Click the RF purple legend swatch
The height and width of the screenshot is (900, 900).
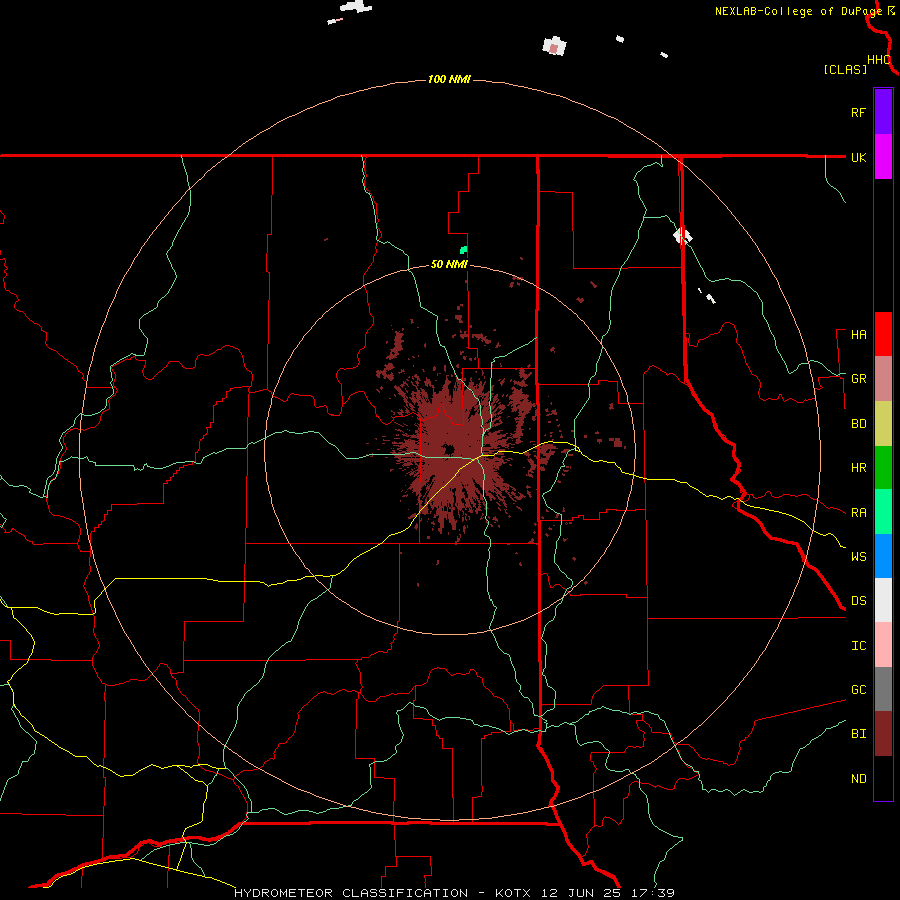click(883, 111)
